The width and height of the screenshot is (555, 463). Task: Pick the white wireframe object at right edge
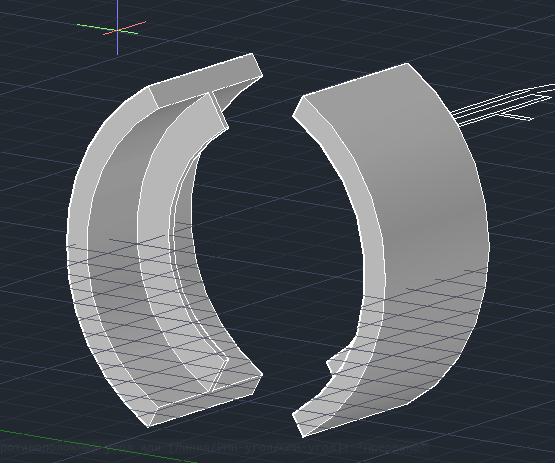[x=503, y=105]
